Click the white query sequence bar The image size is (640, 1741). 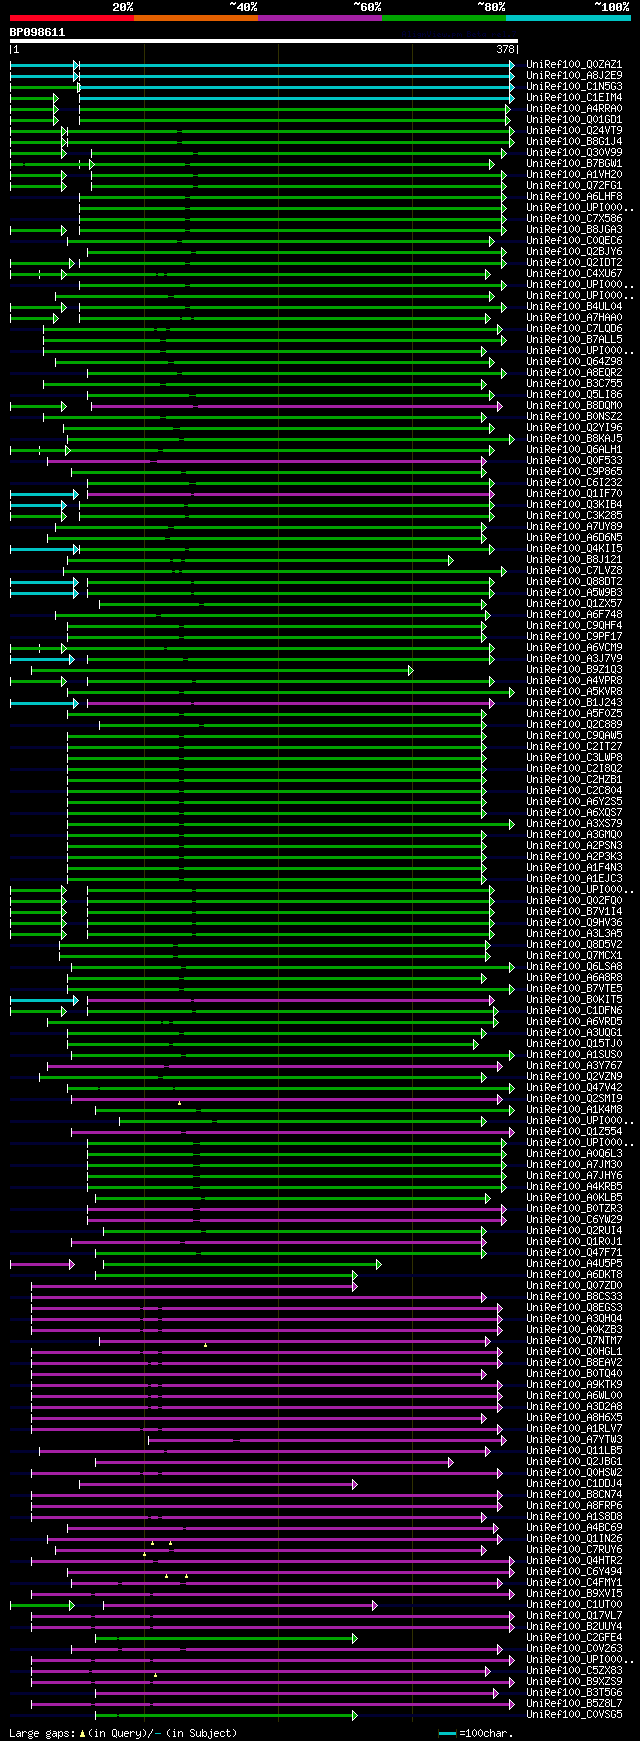click(x=264, y=41)
